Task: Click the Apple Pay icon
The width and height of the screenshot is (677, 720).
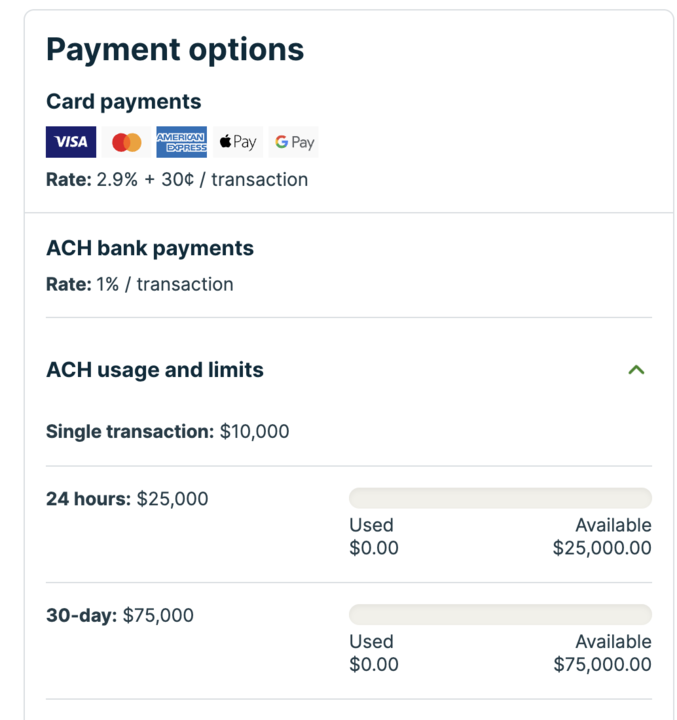Action: (238, 142)
